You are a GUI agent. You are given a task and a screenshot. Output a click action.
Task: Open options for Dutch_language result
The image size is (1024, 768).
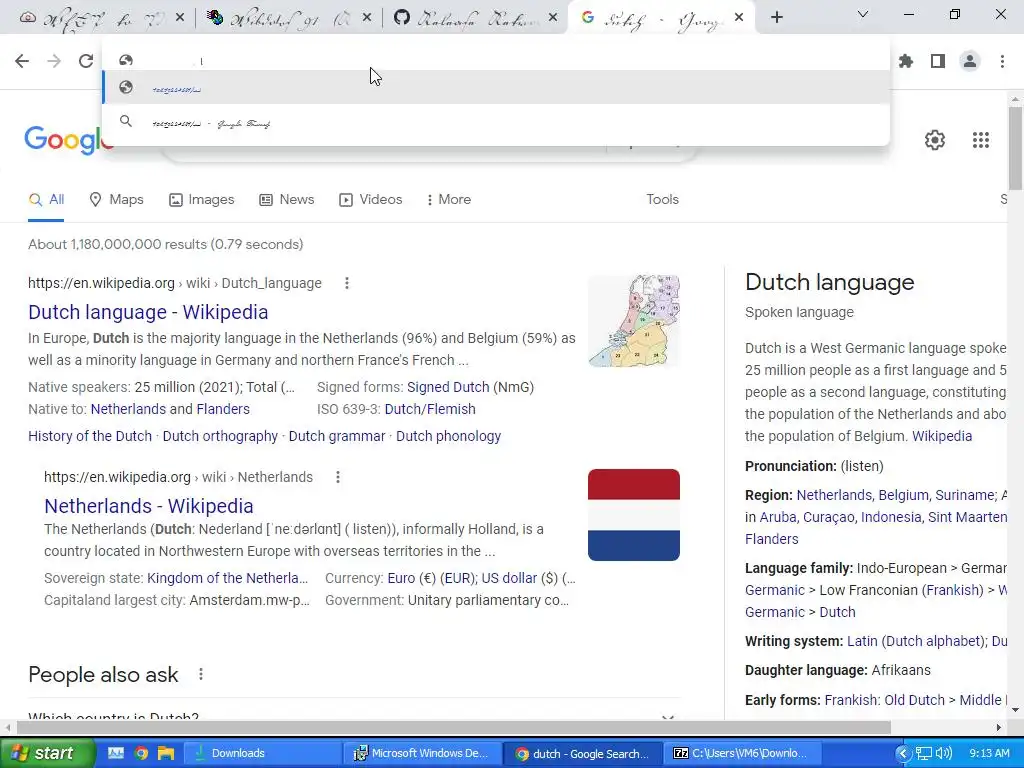coord(347,283)
